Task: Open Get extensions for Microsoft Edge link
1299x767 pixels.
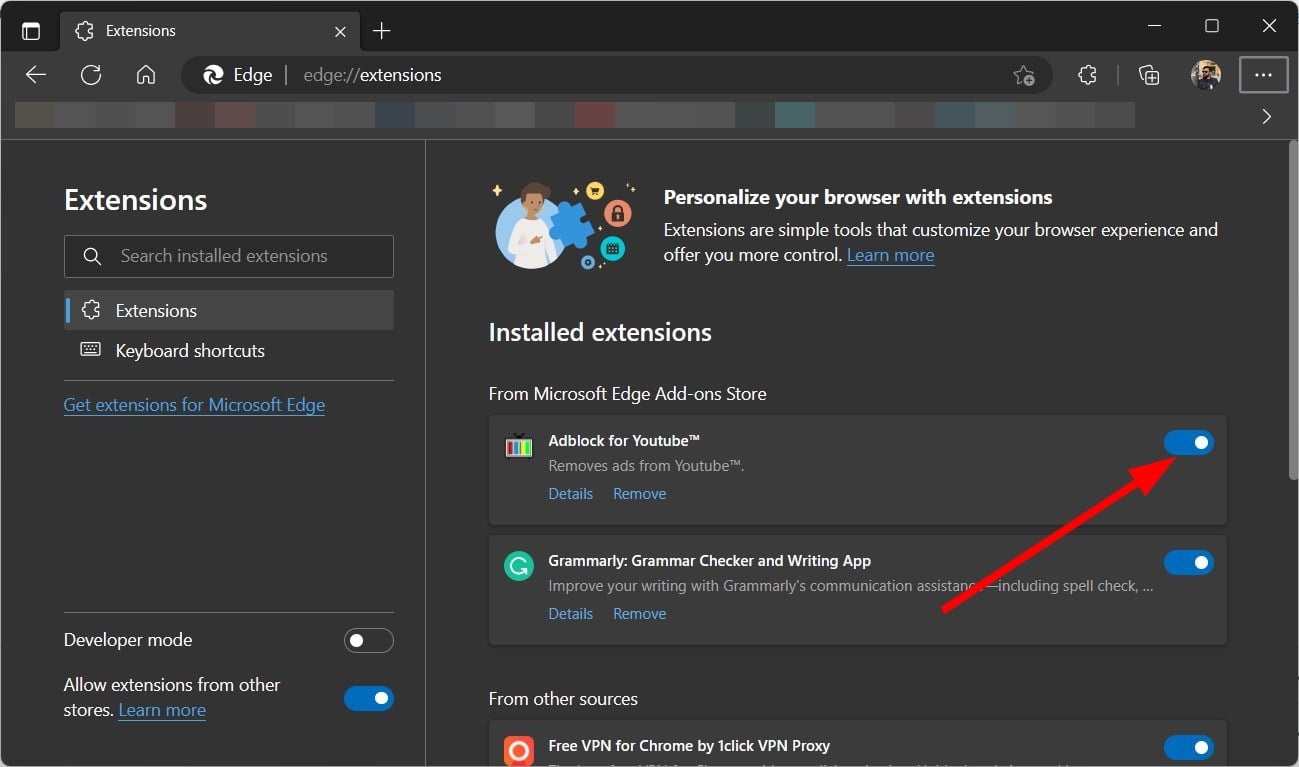Action: tap(194, 405)
